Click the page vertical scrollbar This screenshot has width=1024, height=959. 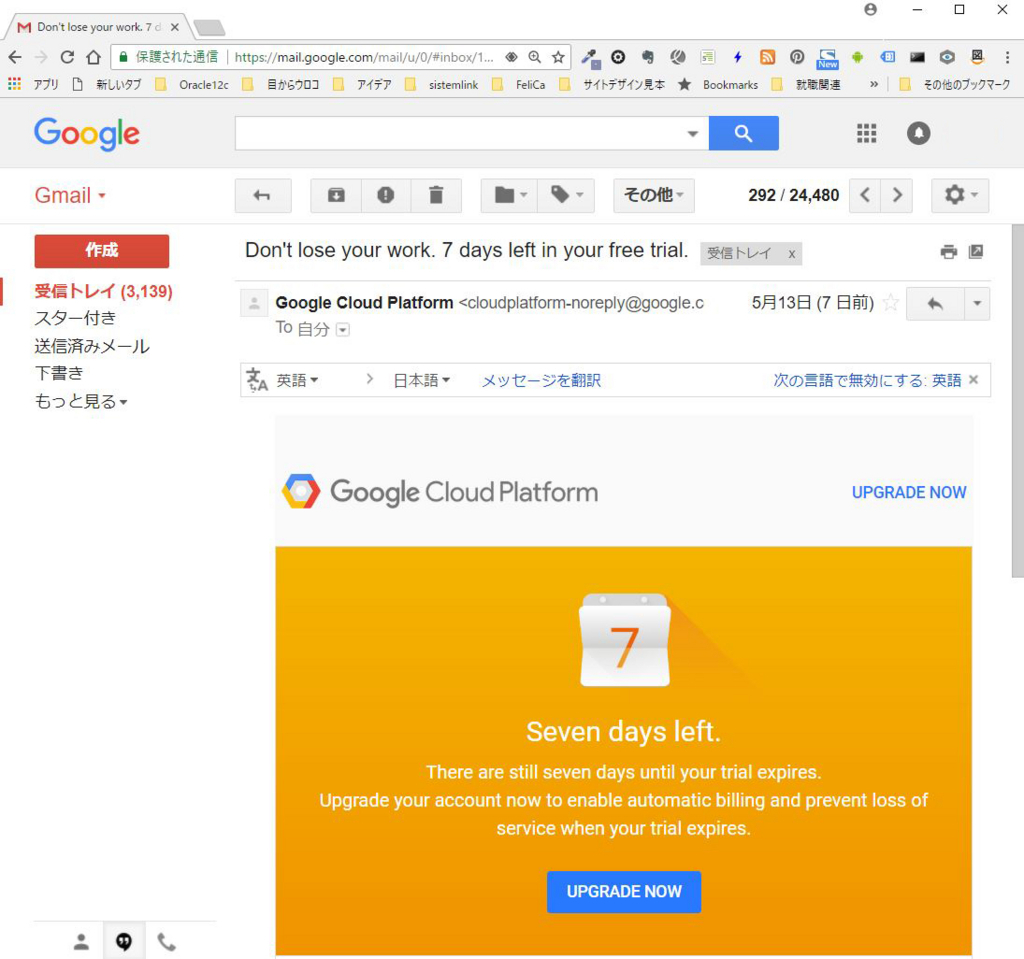point(1017,401)
